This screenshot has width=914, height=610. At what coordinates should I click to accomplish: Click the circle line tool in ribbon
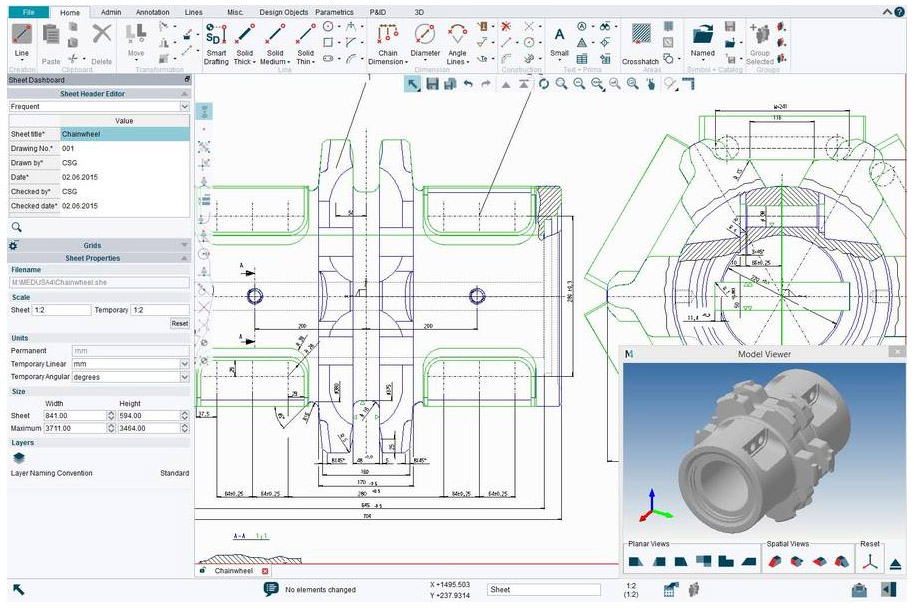pyautogui.click(x=328, y=26)
